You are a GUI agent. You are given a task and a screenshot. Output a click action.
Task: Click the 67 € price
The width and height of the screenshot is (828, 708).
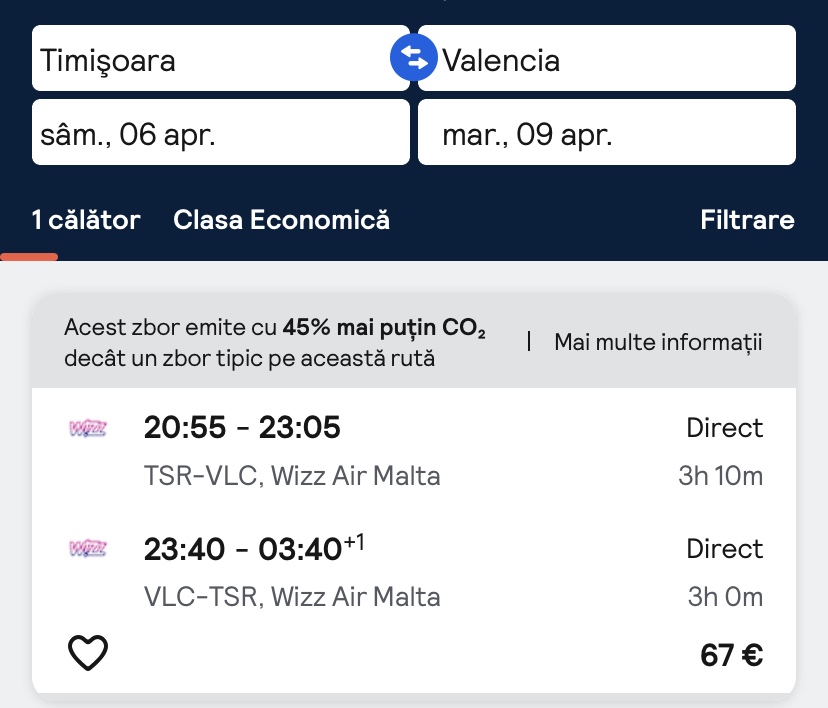[x=732, y=655]
